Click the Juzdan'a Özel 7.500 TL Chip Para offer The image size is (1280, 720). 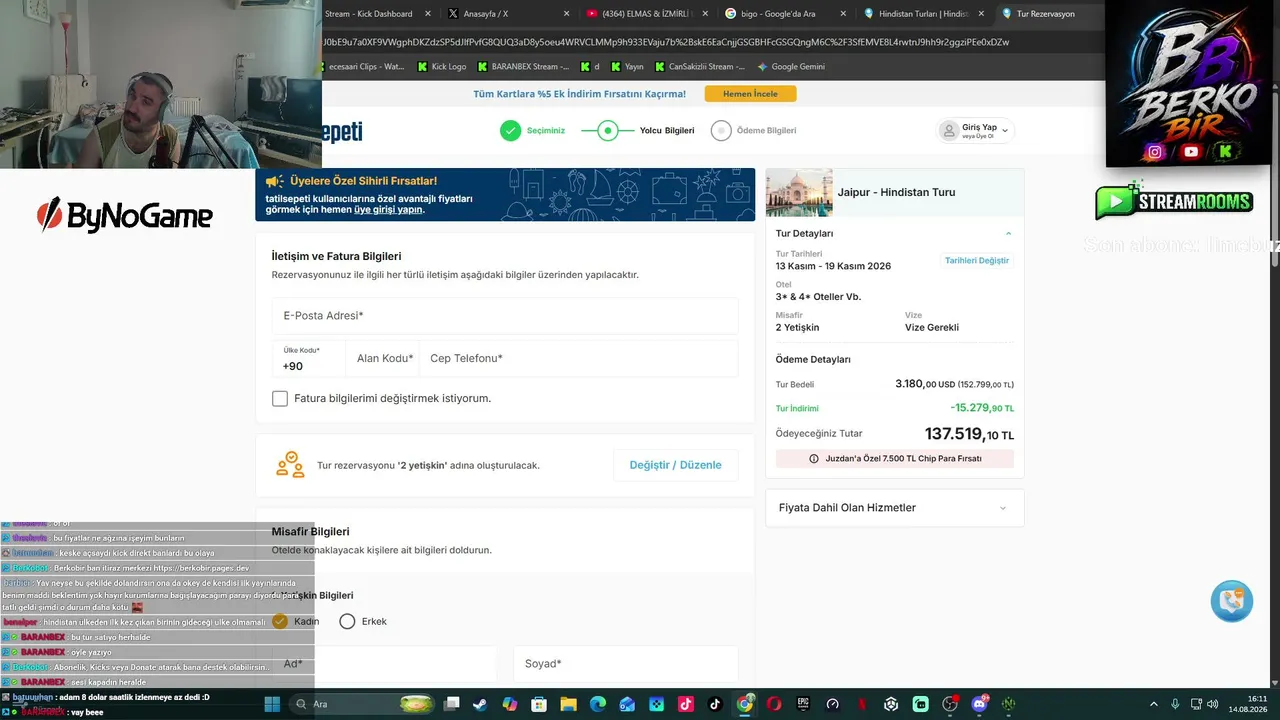click(x=895, y=459)
